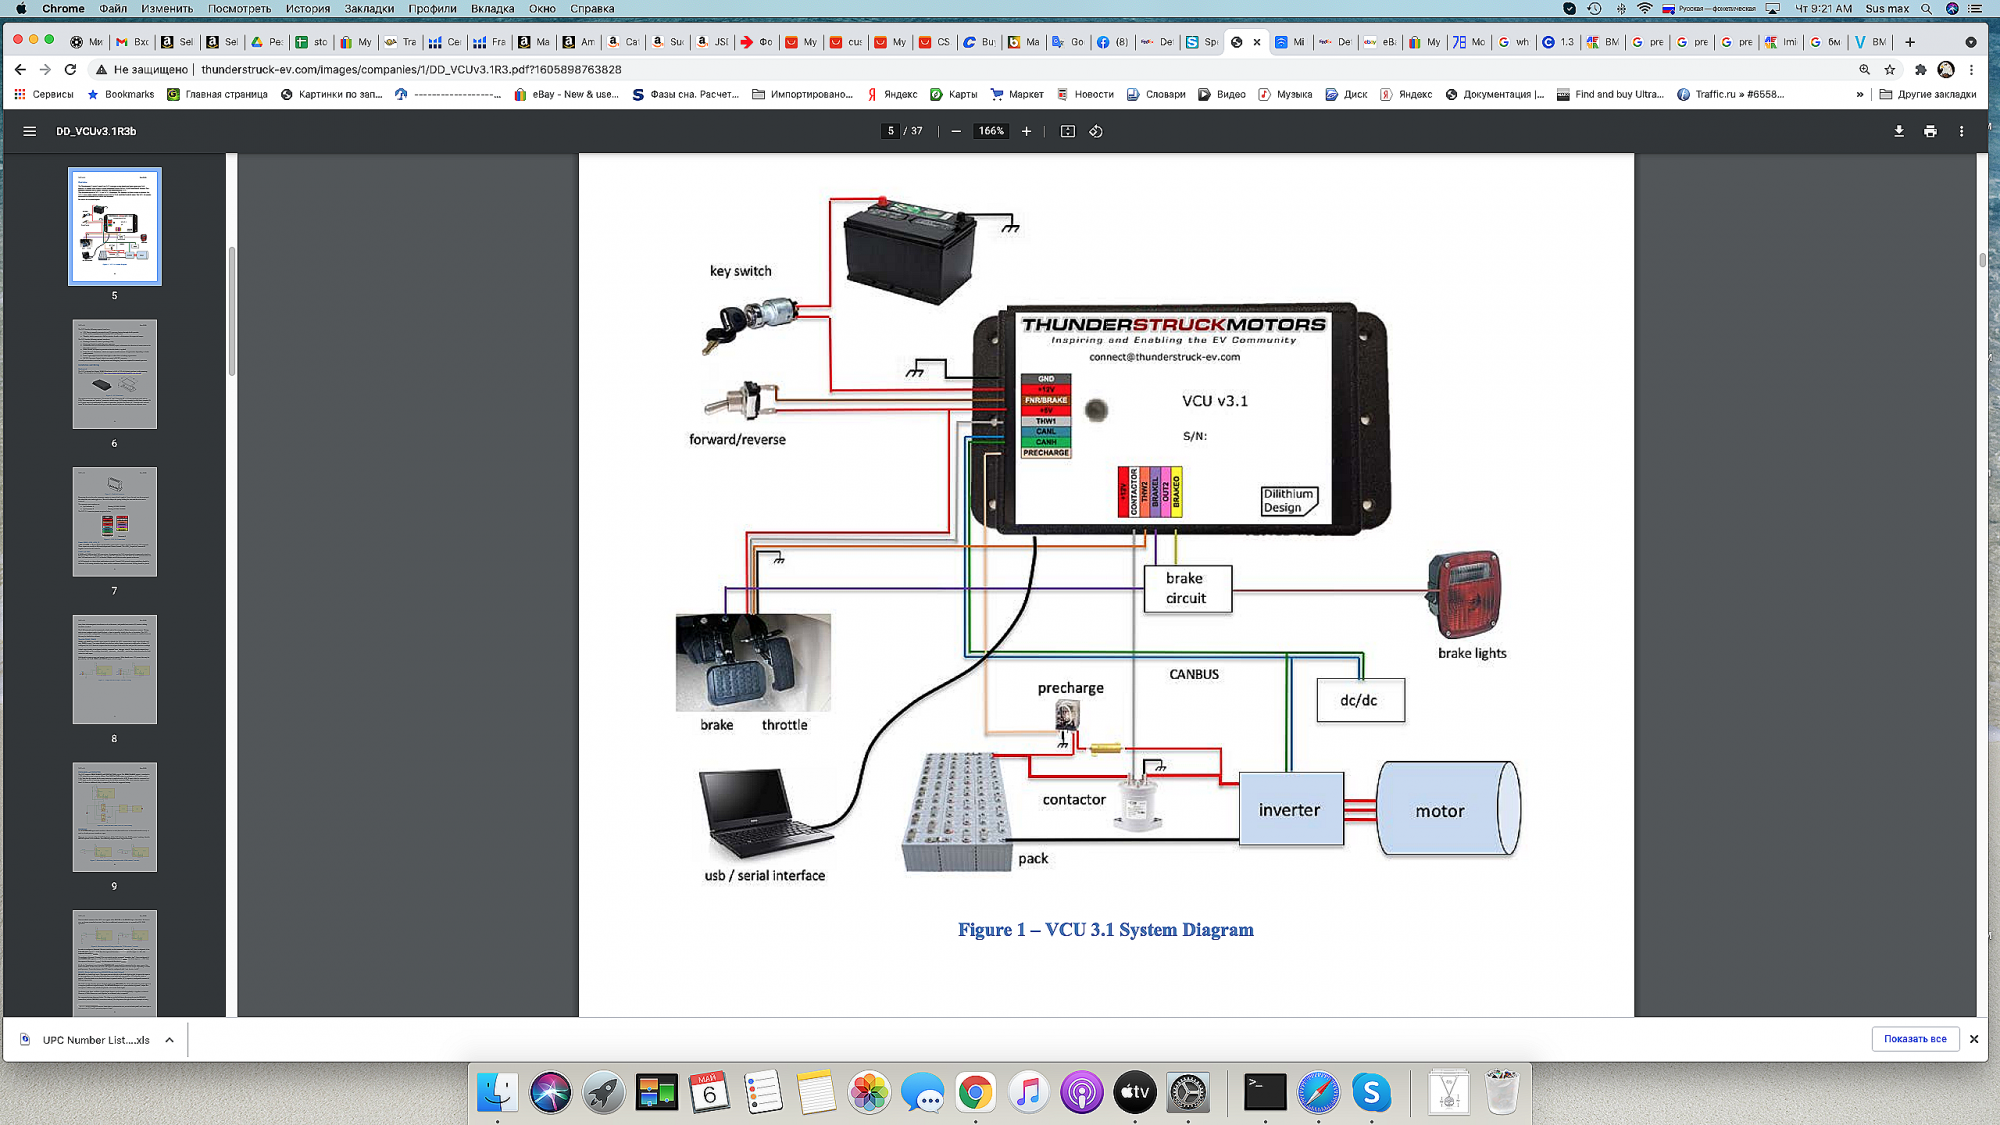Bookmark this page with the star icon
Image resolution: width=2000 pixels, height=1125 pixels.
click(x=1890, y=69)
